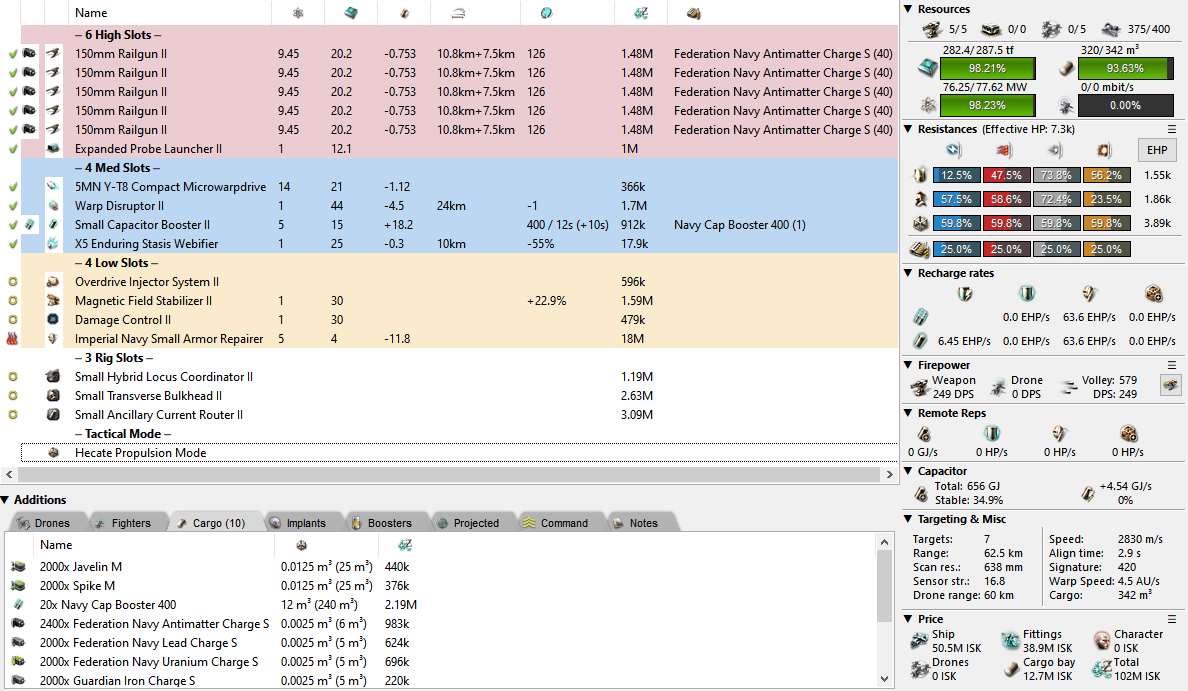Toggle Warp Disruptor II active state checkmark
Viewport: 1188px width, 691px height.
[x=12, y=206]
